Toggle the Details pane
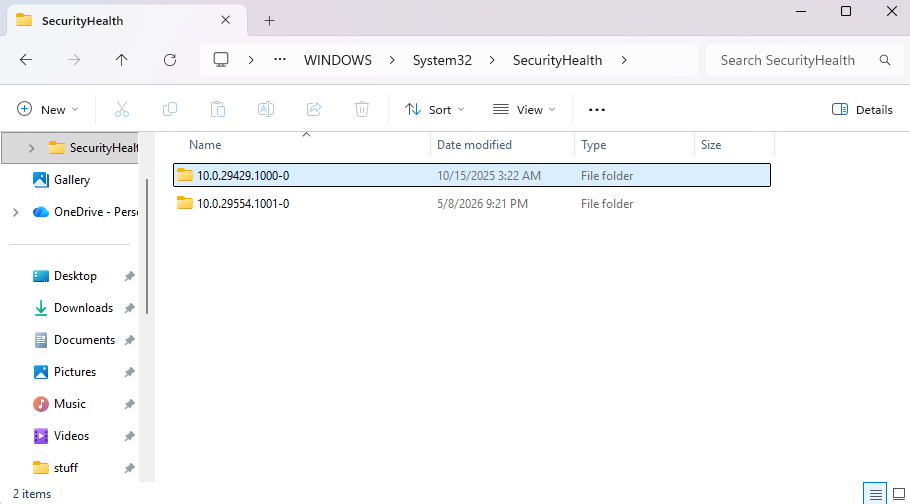910x504 pixels. [862, 109]
